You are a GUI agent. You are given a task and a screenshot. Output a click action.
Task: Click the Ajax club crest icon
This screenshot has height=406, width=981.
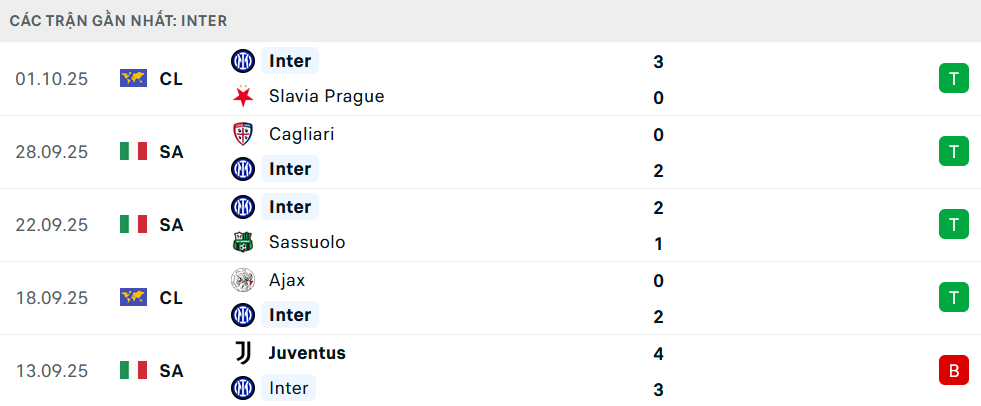(243, 280)
